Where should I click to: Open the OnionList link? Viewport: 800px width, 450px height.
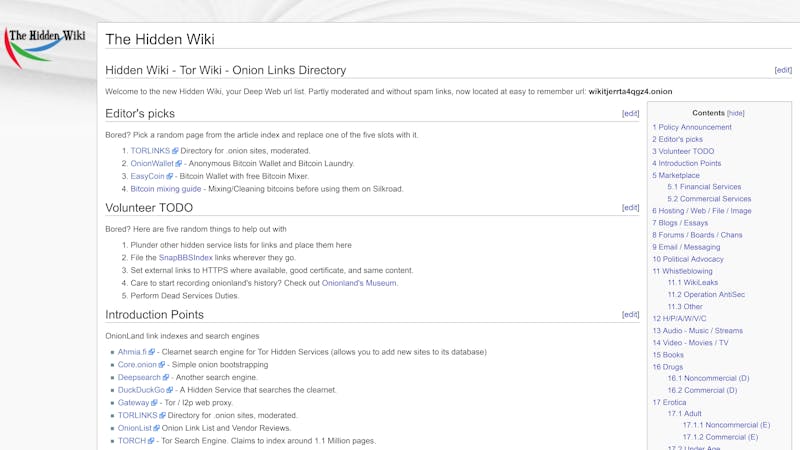click(135, 428)
